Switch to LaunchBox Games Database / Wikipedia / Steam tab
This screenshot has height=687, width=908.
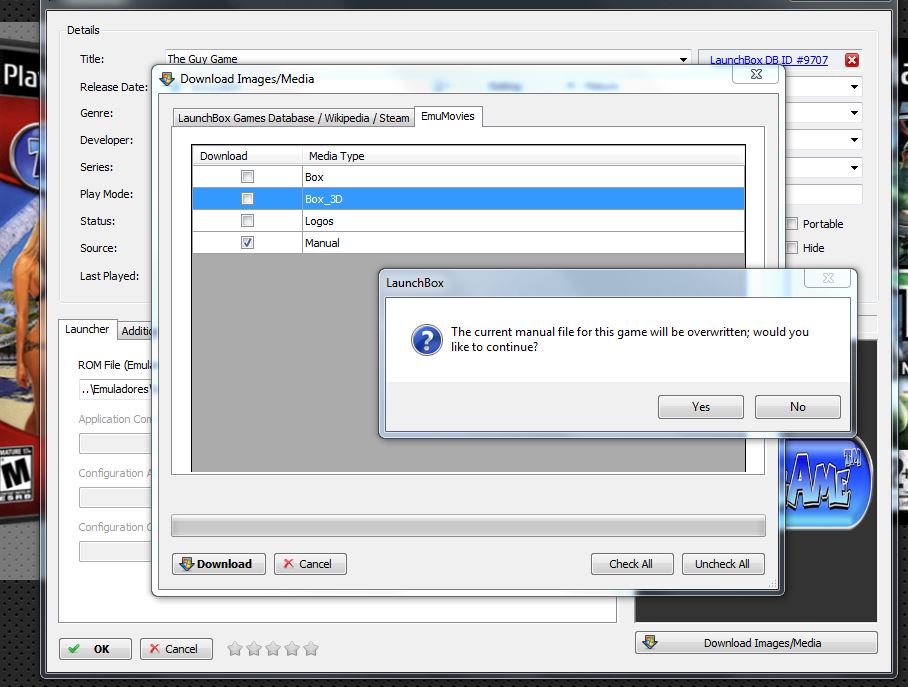294,118
